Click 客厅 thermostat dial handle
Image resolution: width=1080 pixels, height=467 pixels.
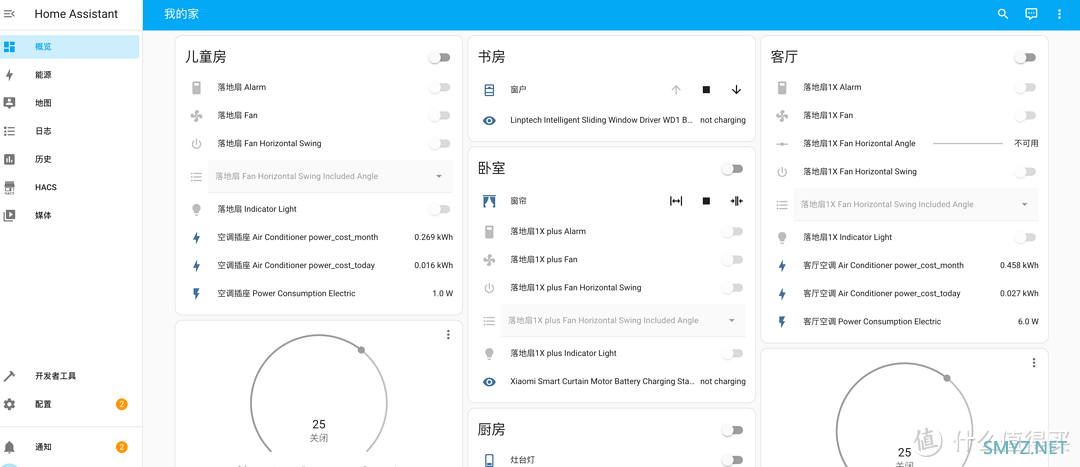pyautogui.click(x=947, y=378)
